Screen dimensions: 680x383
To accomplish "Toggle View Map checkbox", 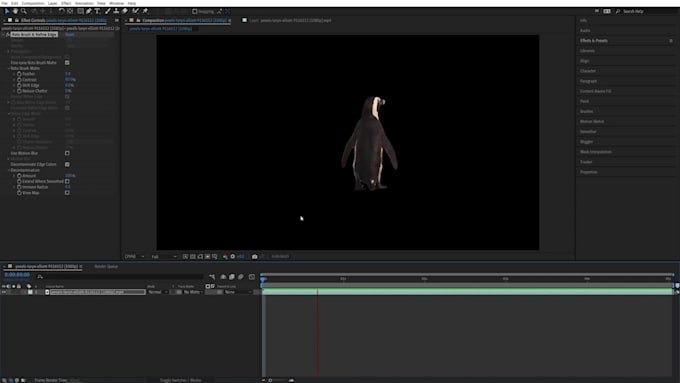I will [x=67, y=193].
